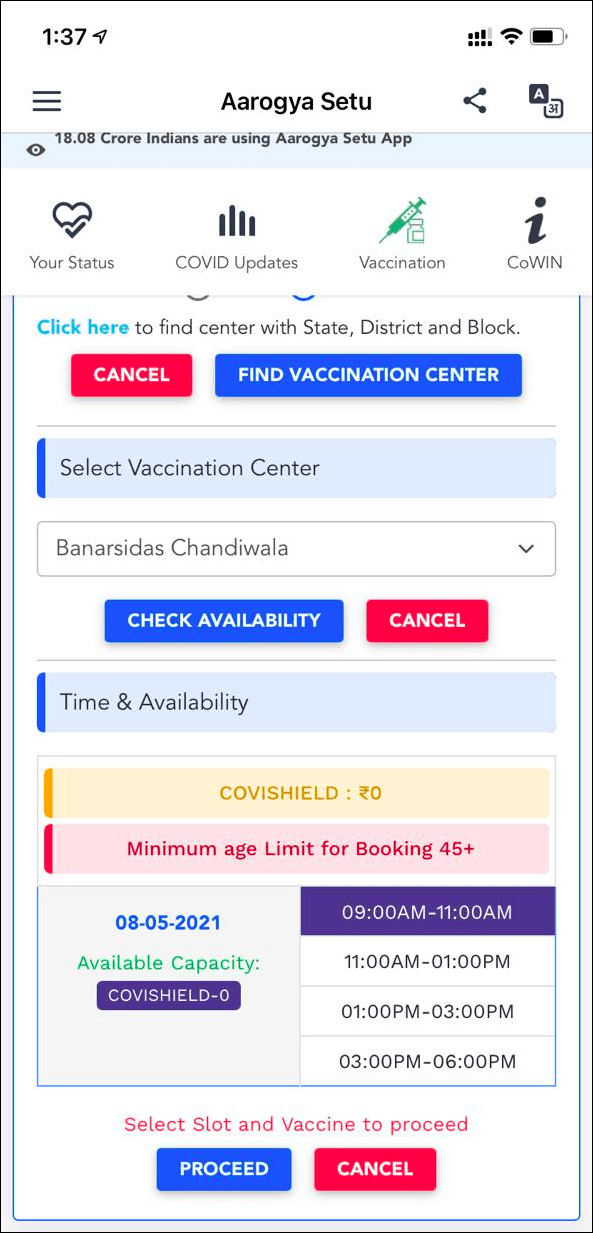Image resolution: width=593 pixels, height=1233 pixels.
Task: Select the Vaccination syringe icon
Action: (x=402, y=220)
